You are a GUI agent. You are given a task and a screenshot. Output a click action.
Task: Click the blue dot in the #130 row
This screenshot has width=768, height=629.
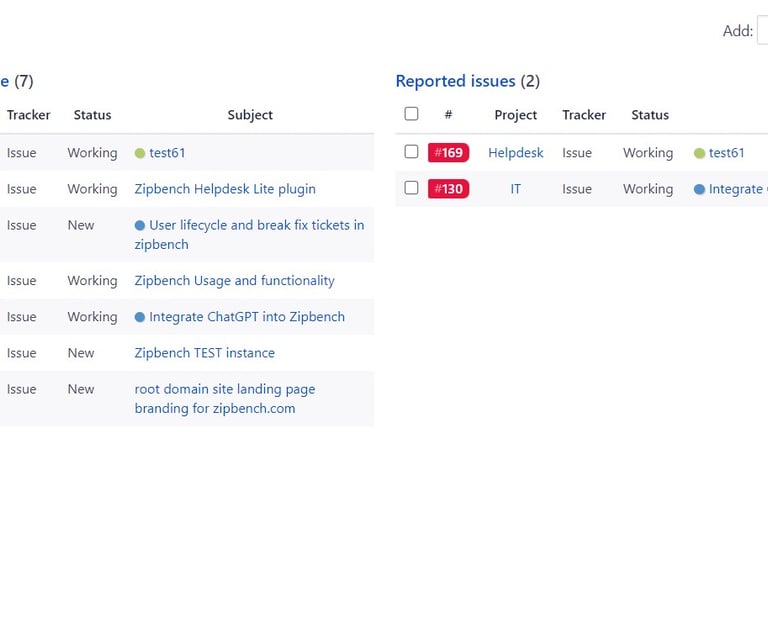(x=699, y=189)
